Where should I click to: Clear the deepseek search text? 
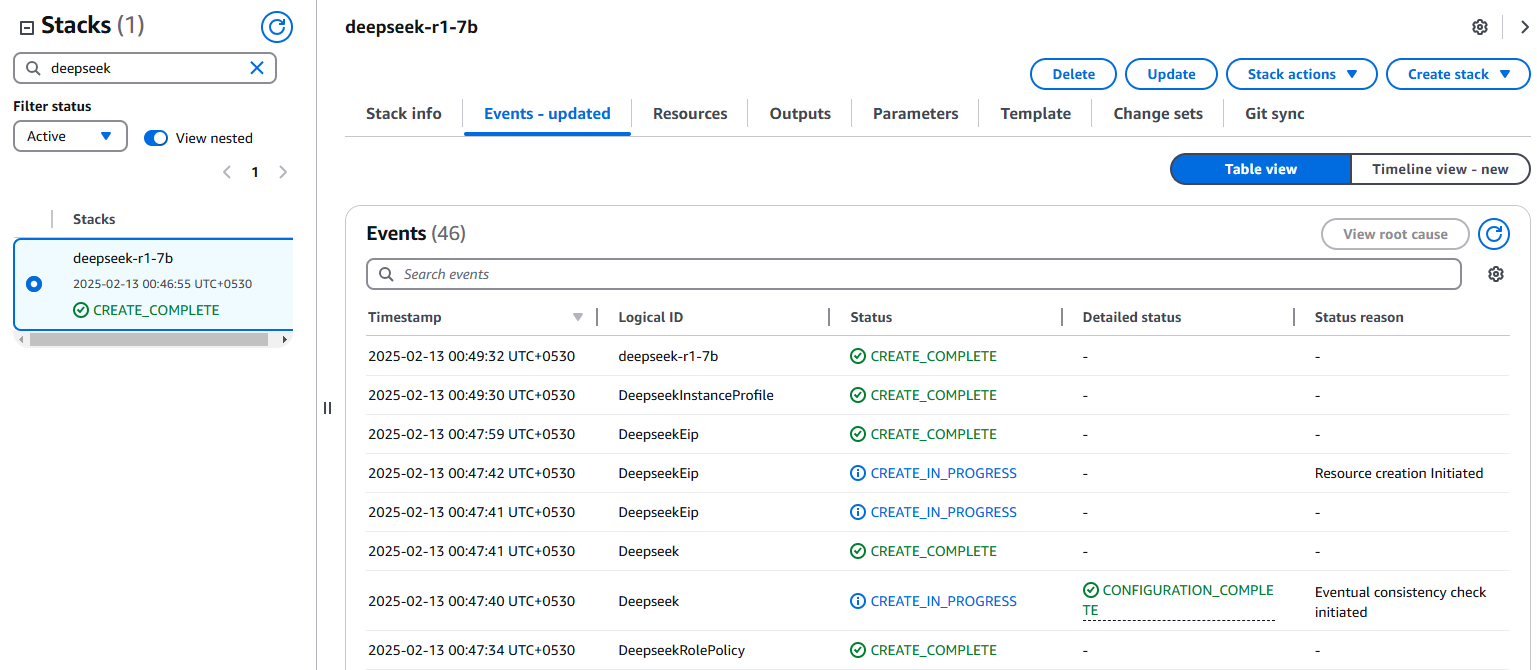[x=257, y=68]
